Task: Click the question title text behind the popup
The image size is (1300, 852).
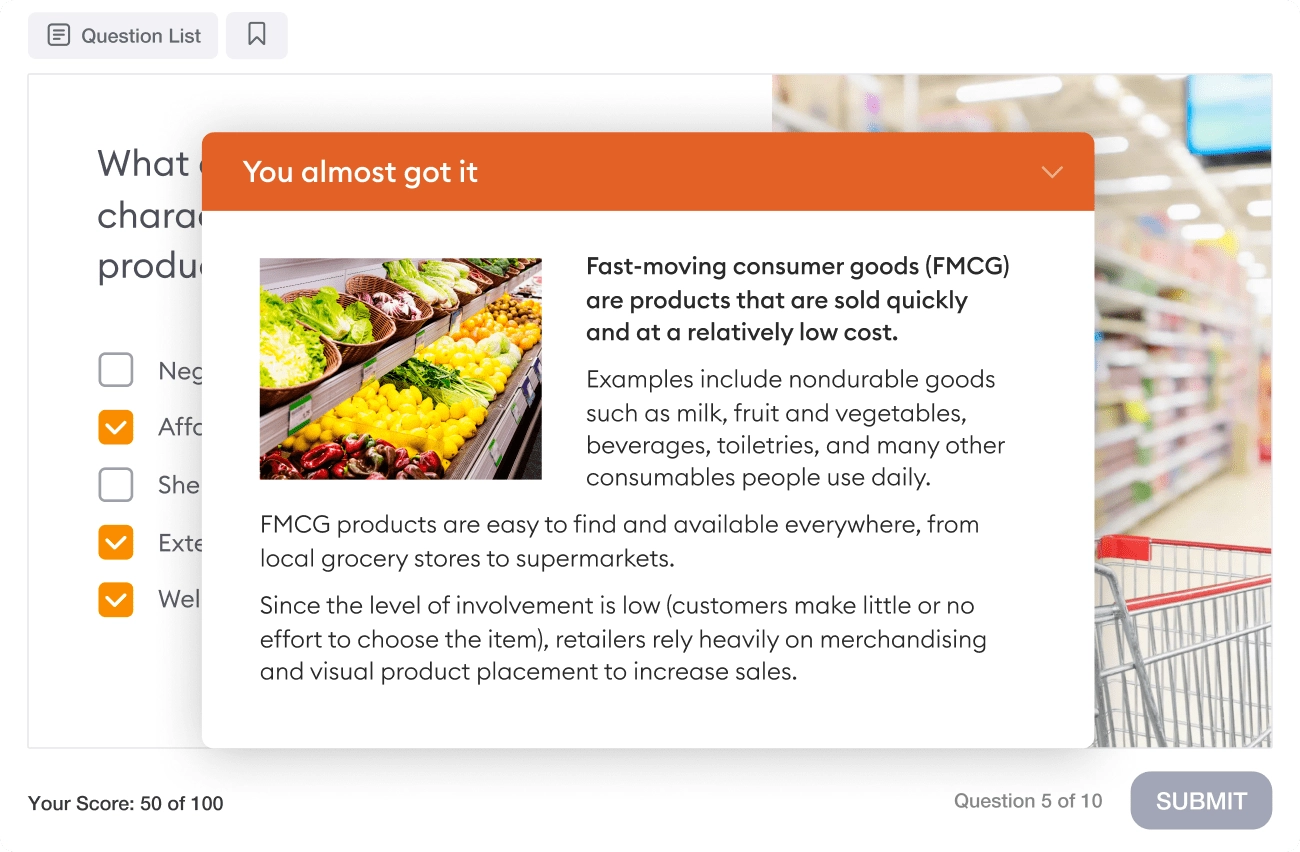Action: click(x=148, y=214)
